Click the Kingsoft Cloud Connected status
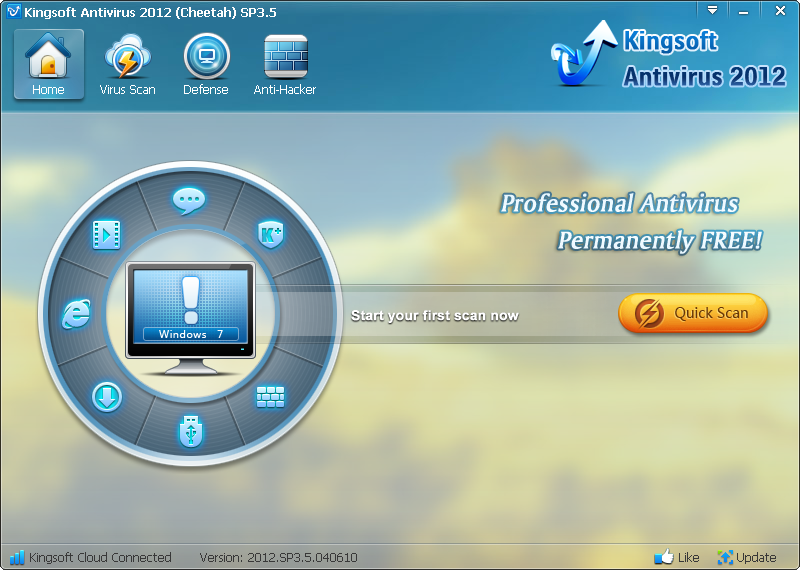This screenshot has height=570, width=800. click(91, 557)
